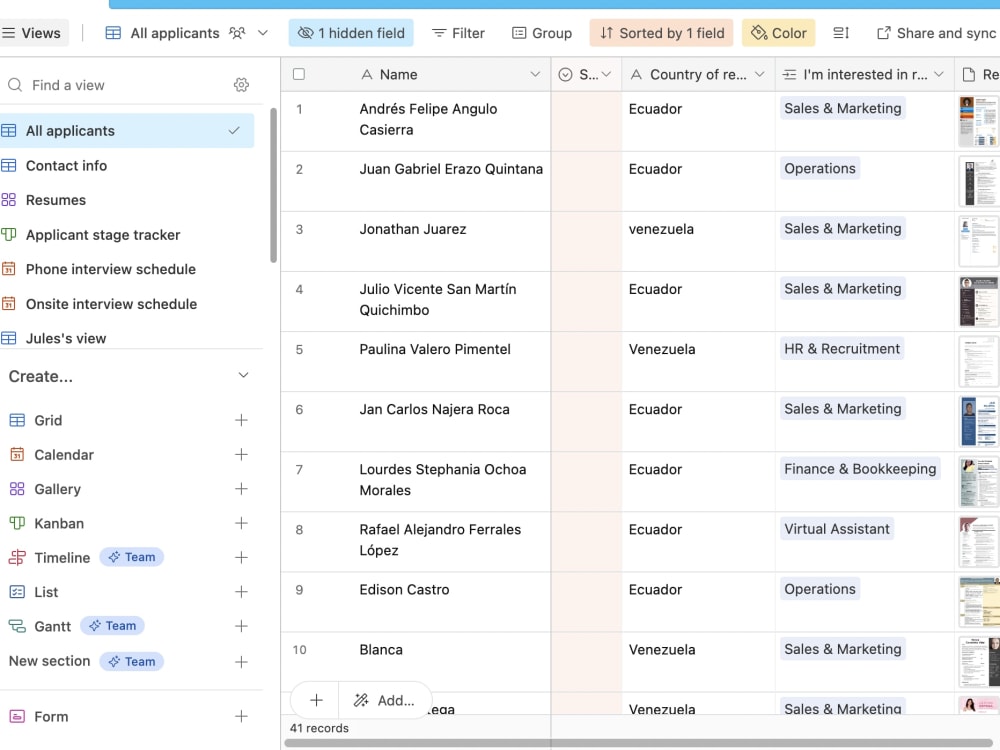Add a new Form view
The width and height of the screenshot is (1000, 750).
pyautogui.click(x=241, y=717)
